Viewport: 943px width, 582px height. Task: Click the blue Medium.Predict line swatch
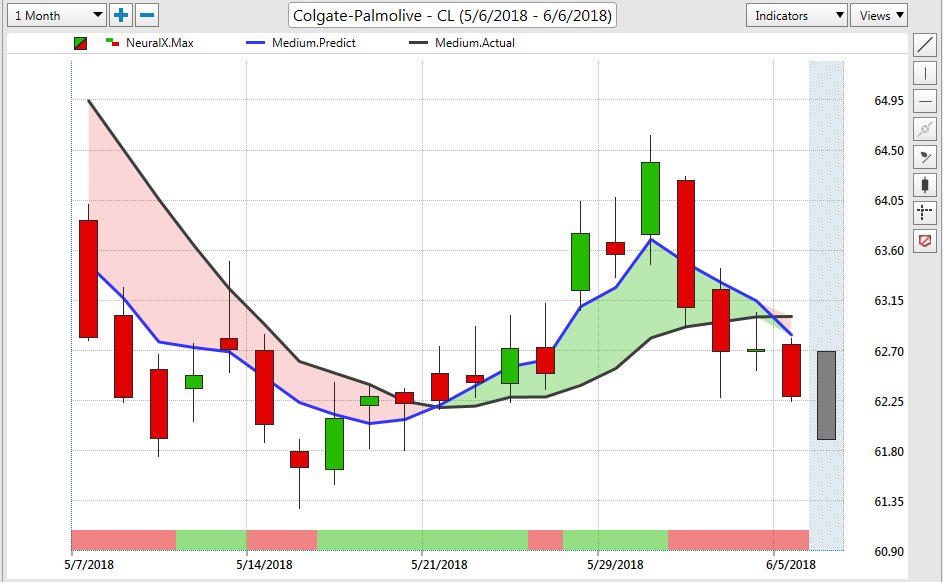click(x=255, y=43)
